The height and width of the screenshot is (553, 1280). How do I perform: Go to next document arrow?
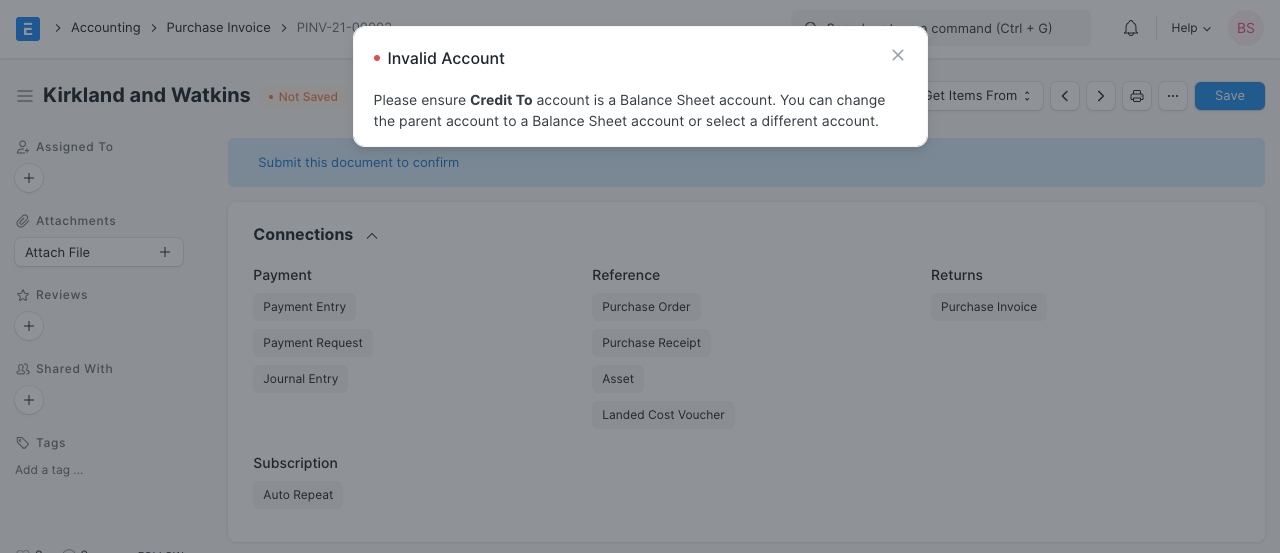(x=1101, y=96)
